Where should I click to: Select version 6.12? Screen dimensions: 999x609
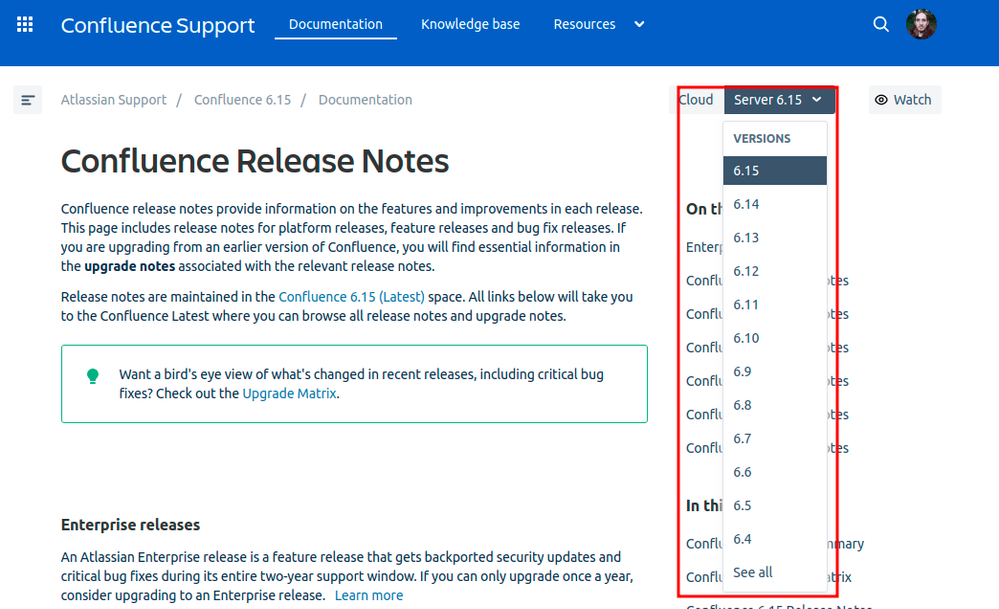click(x=775, y=271)
